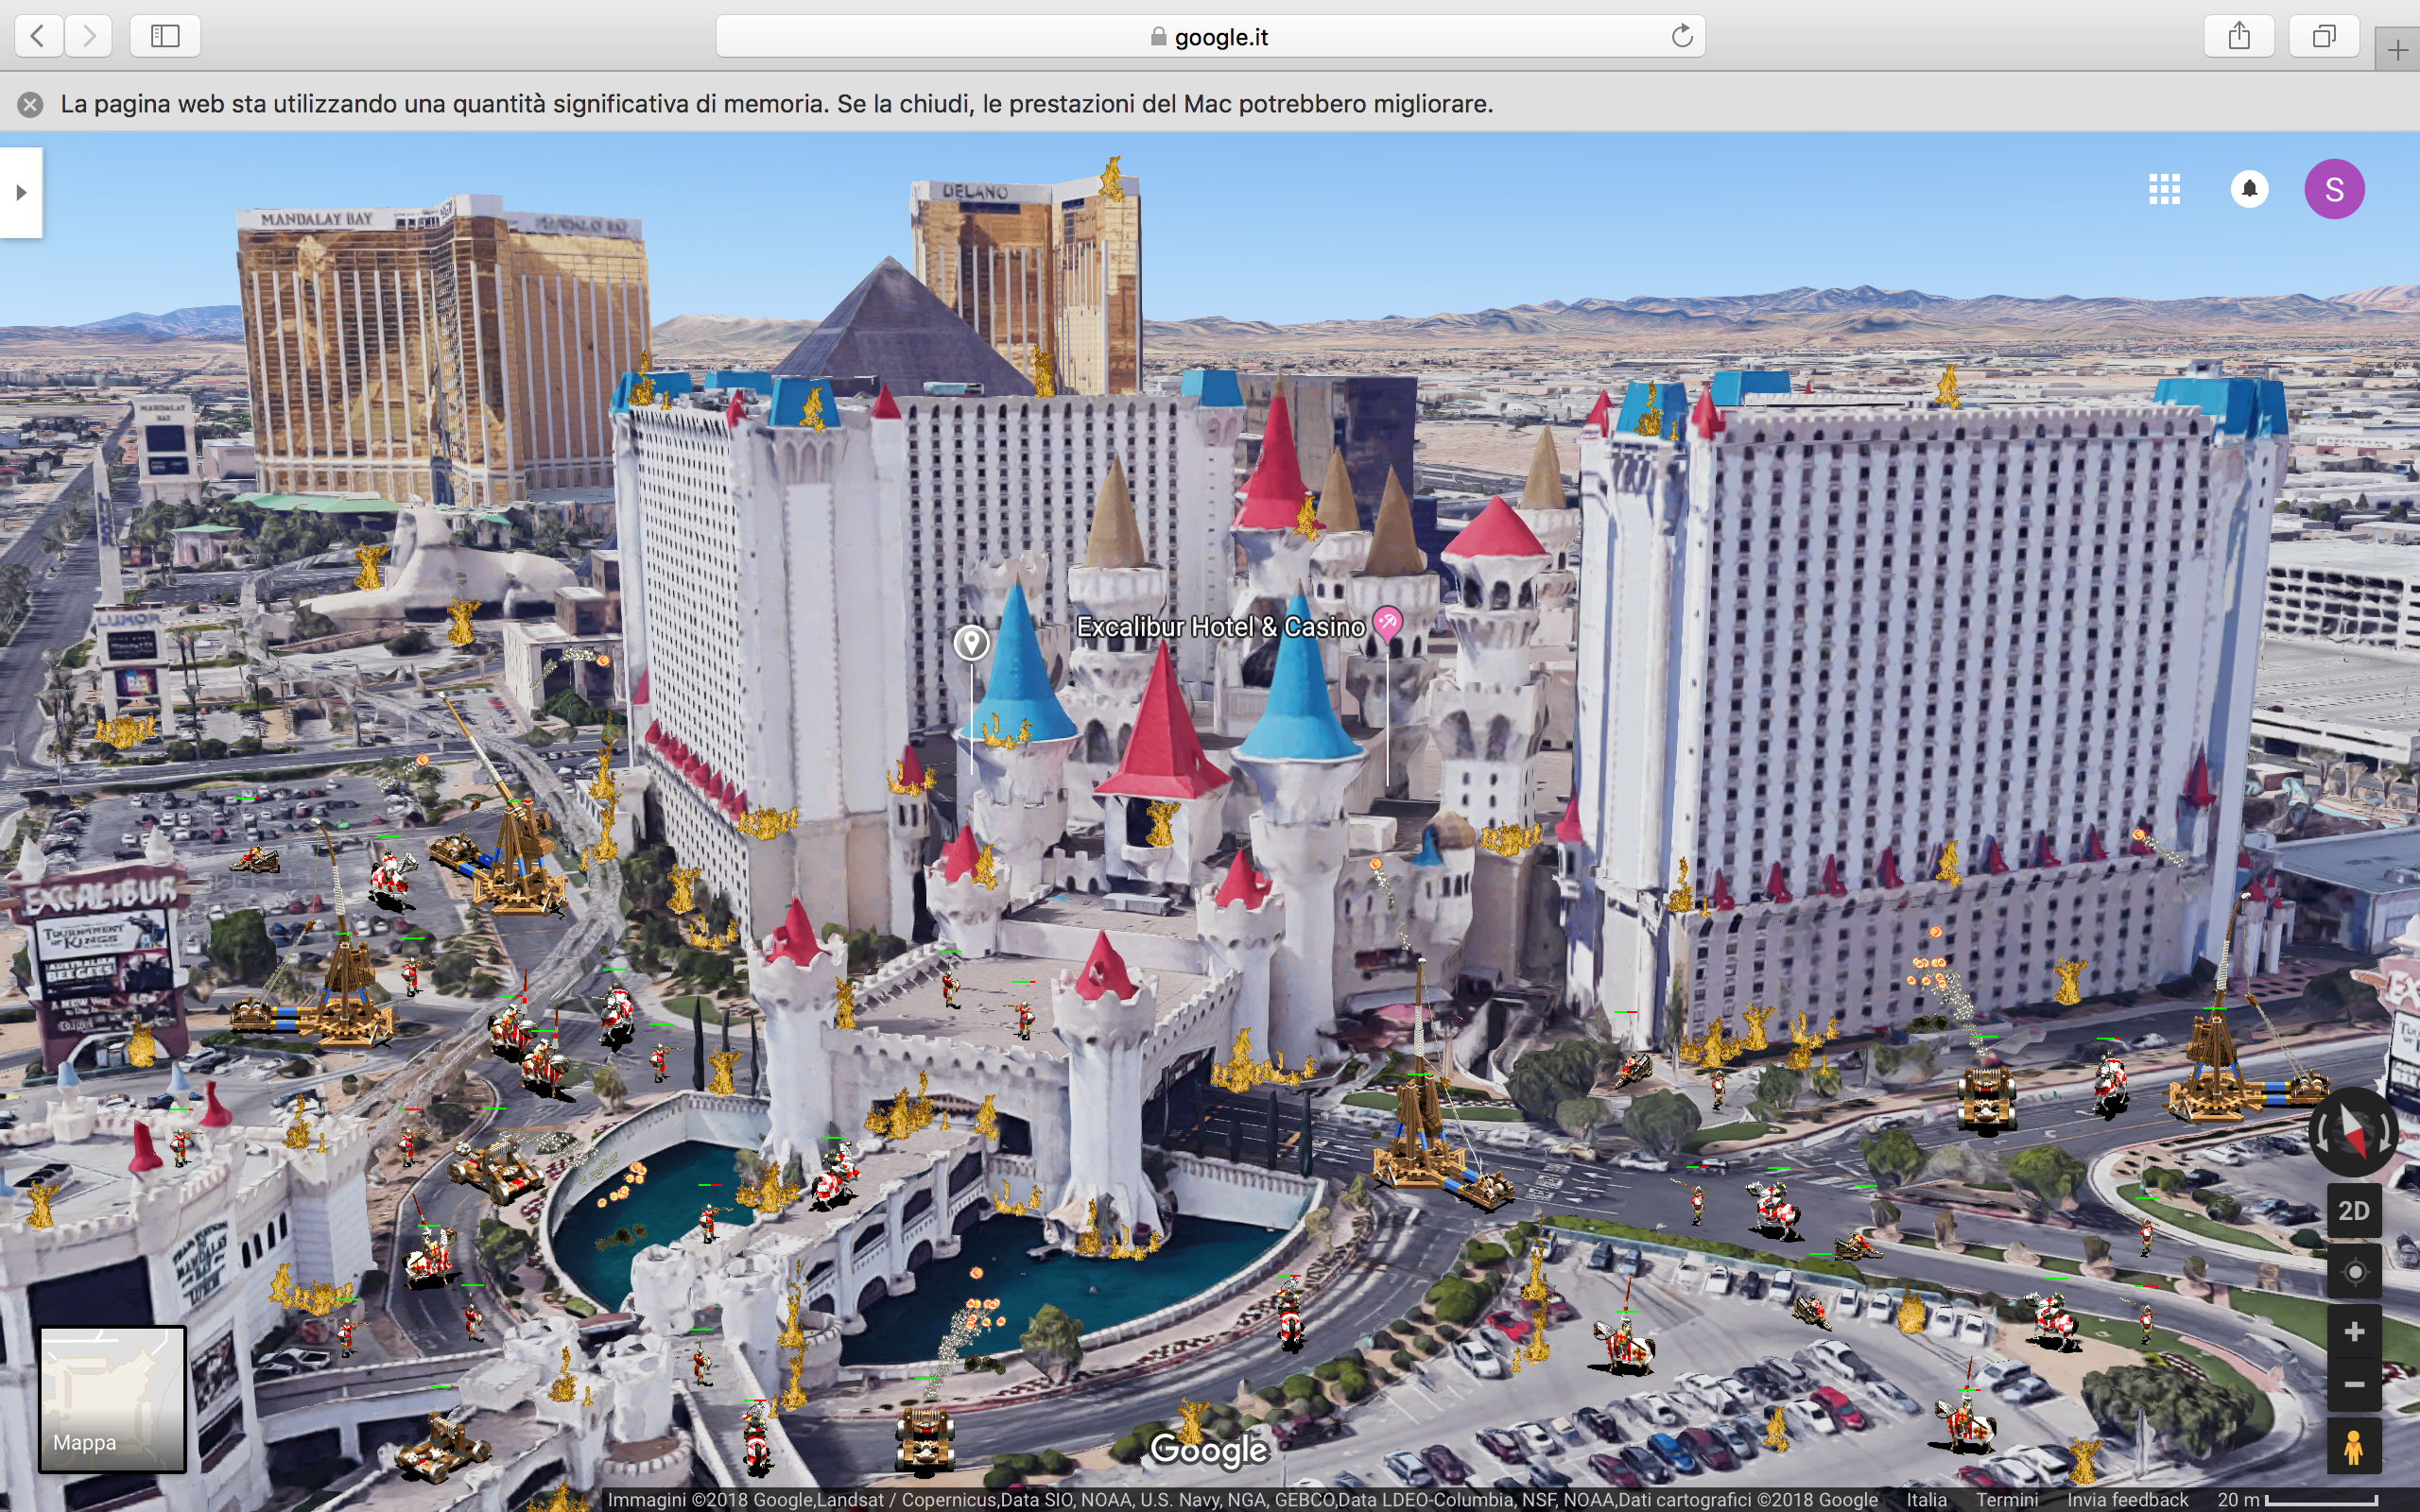Toggle the 20 m scale bar units

[2296, 1499]
